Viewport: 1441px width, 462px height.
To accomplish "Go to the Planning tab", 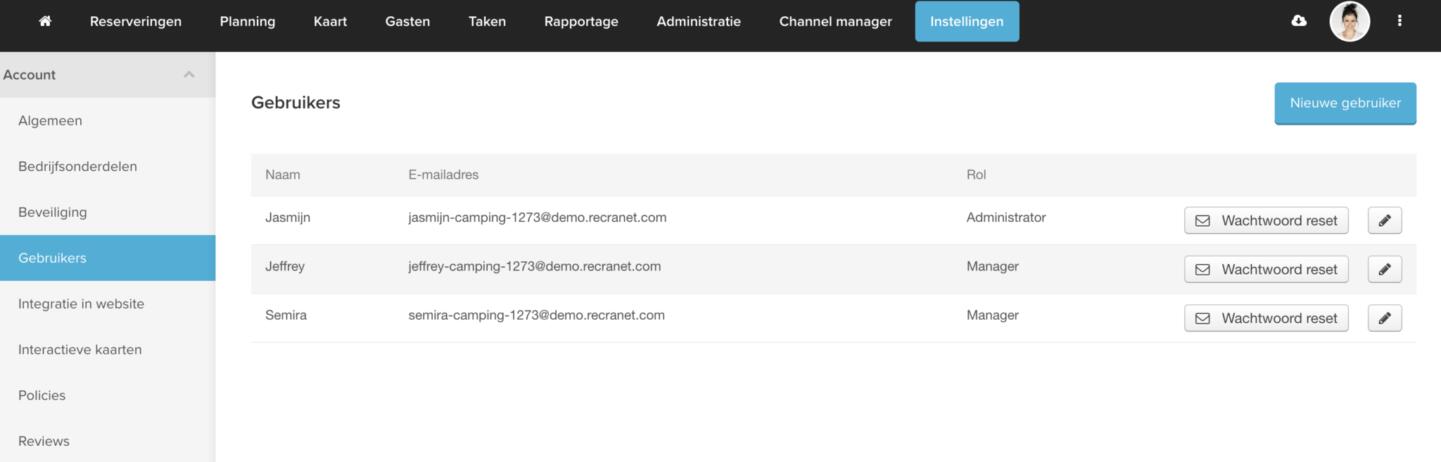I will tap(247, 22).
